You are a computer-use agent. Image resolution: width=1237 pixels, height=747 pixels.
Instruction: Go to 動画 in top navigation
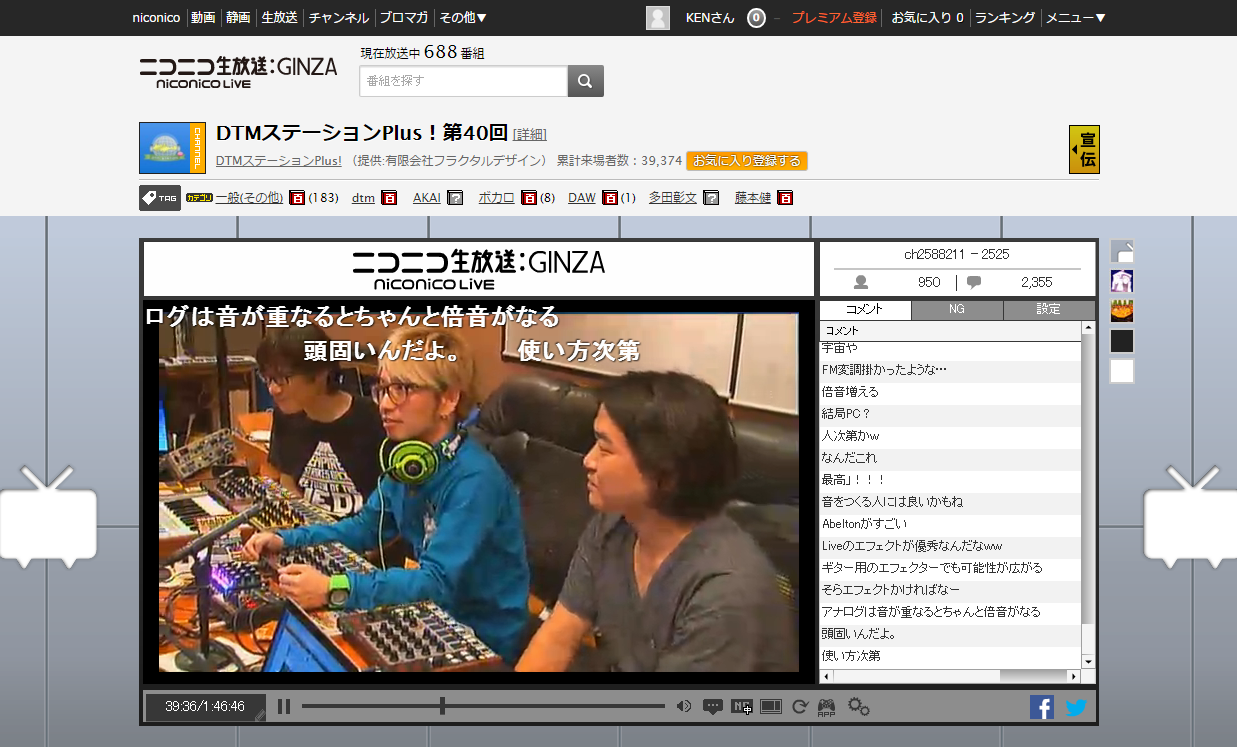tap(203, 17)
